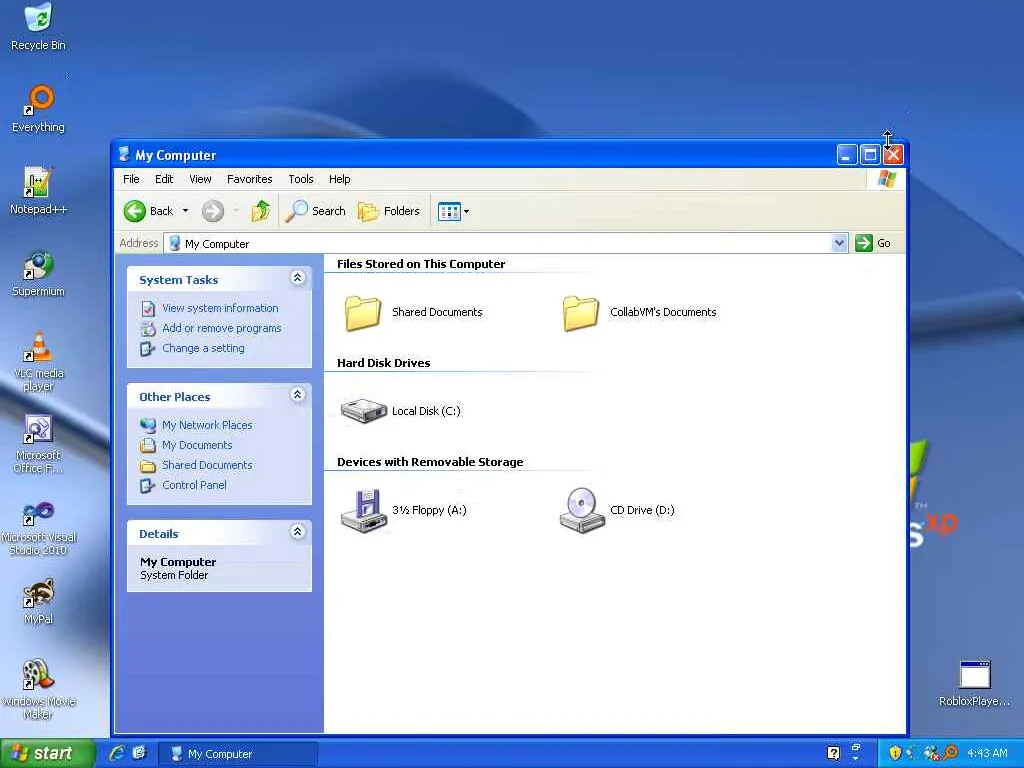
Task: Collapse the Other Places panel
Action: click(x=297, y=395)
